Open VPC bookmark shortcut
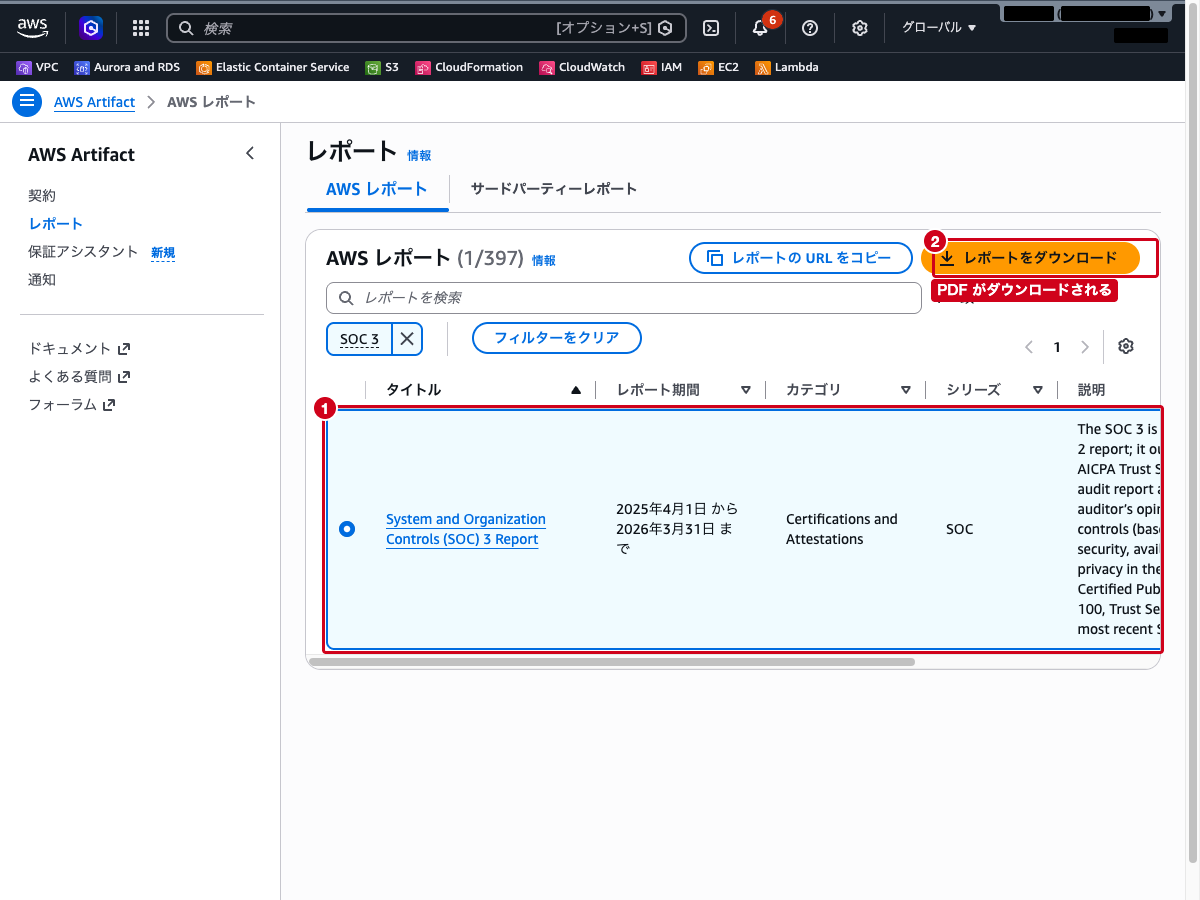Image resolution: width=1200 pixels, height=900 pixels. pos(38,67)
